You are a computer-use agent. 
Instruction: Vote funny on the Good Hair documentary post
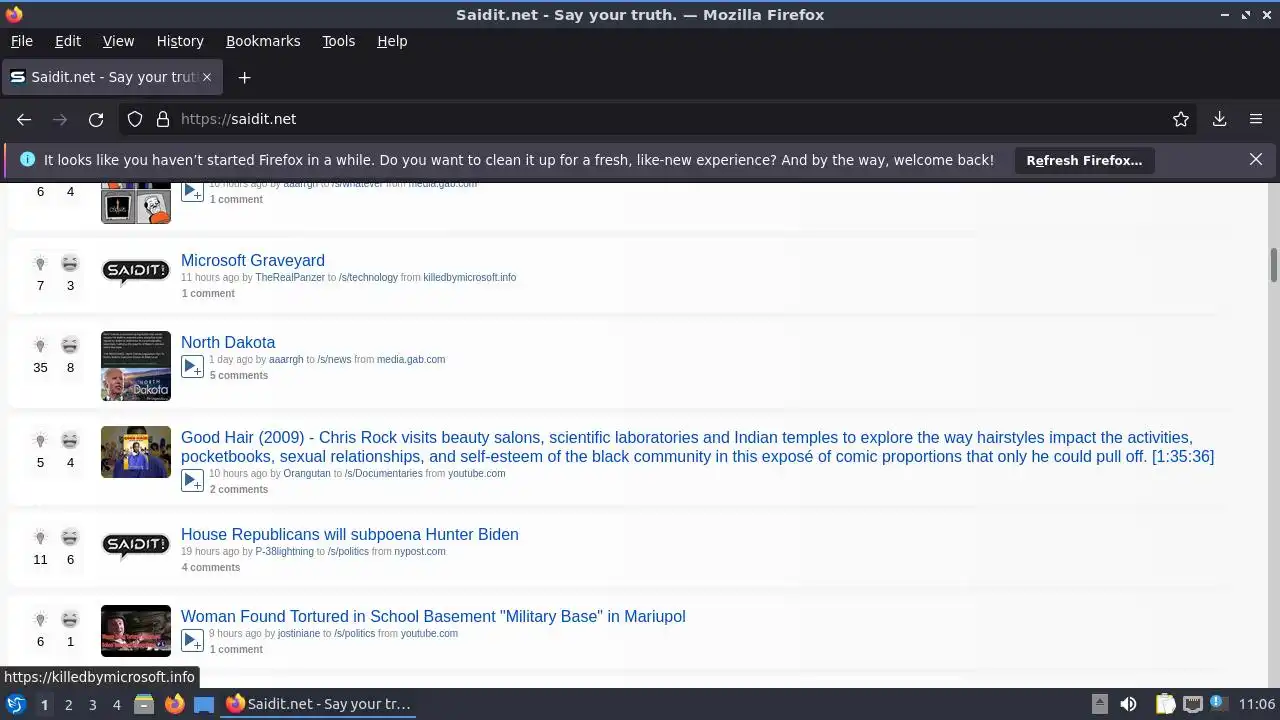[70, 441]
